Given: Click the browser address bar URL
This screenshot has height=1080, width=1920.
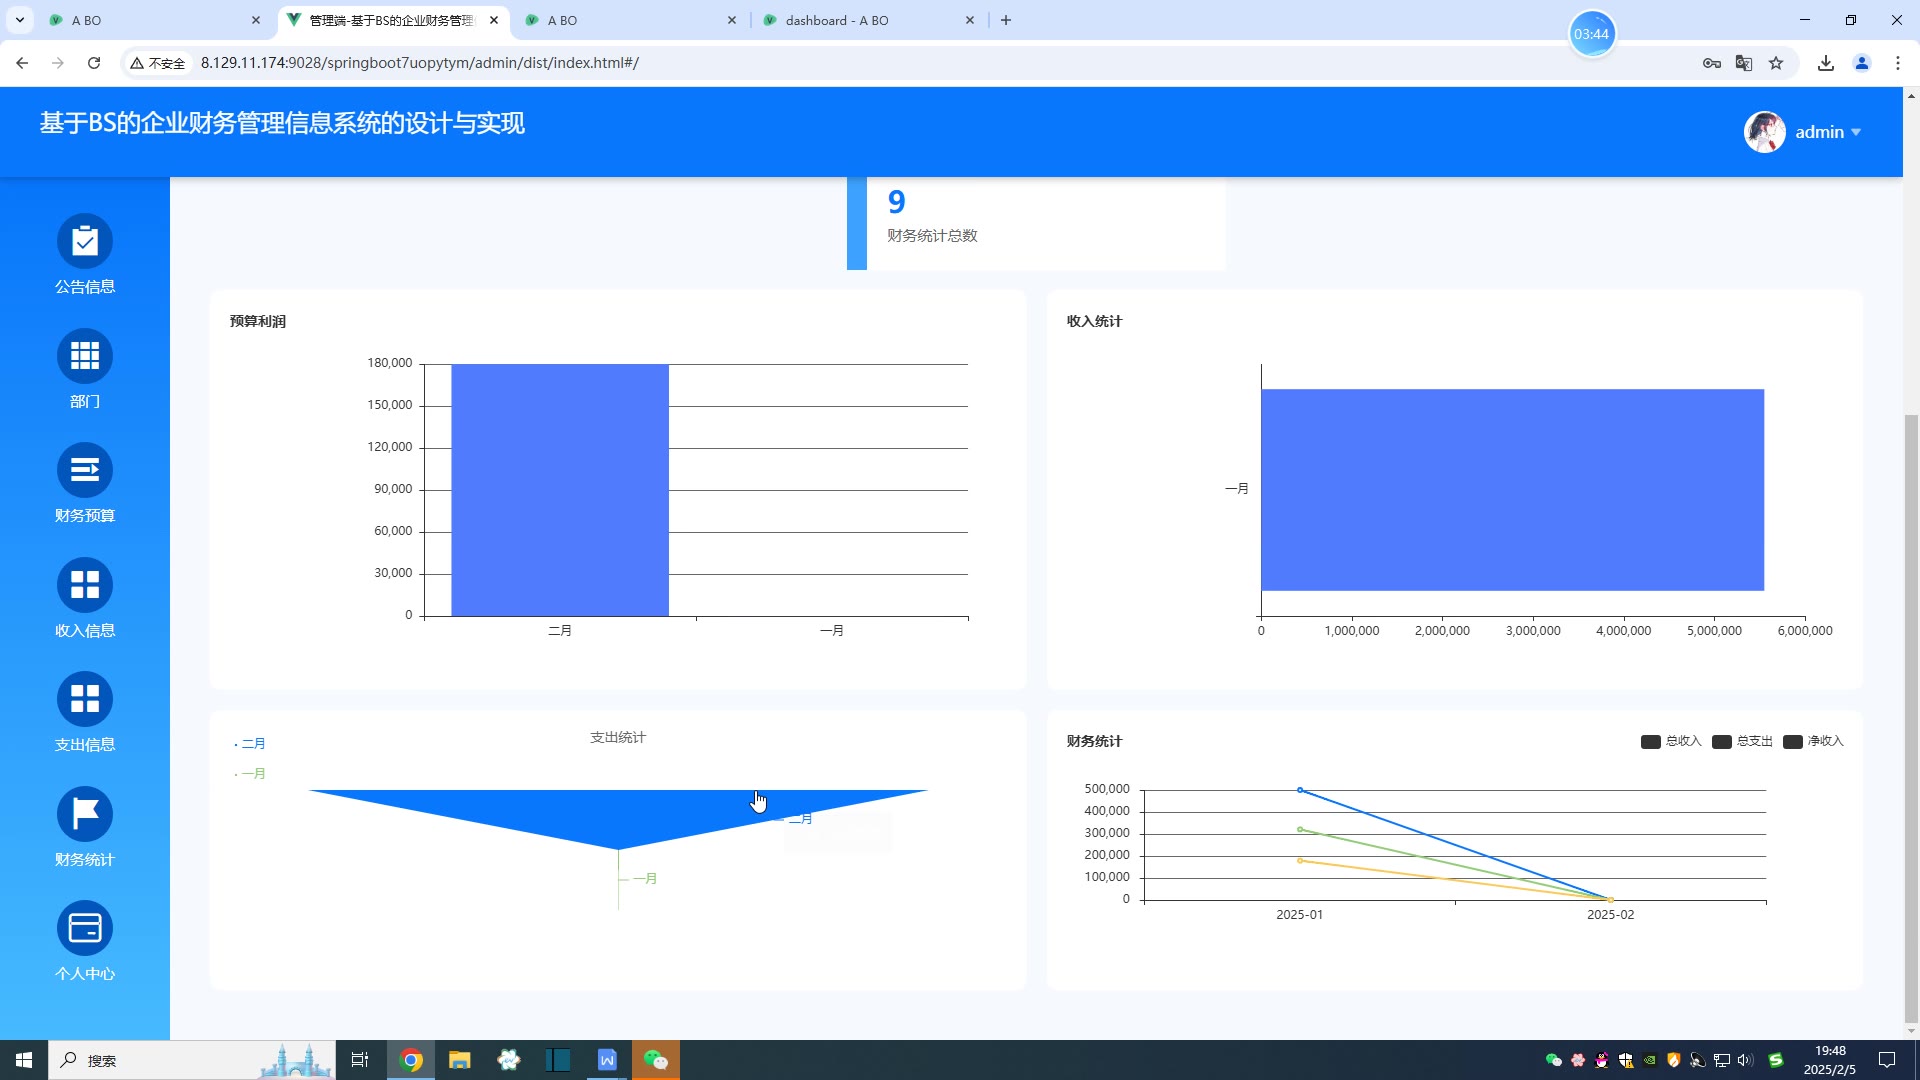Looking at the screenshot, I should pos(420,63).
